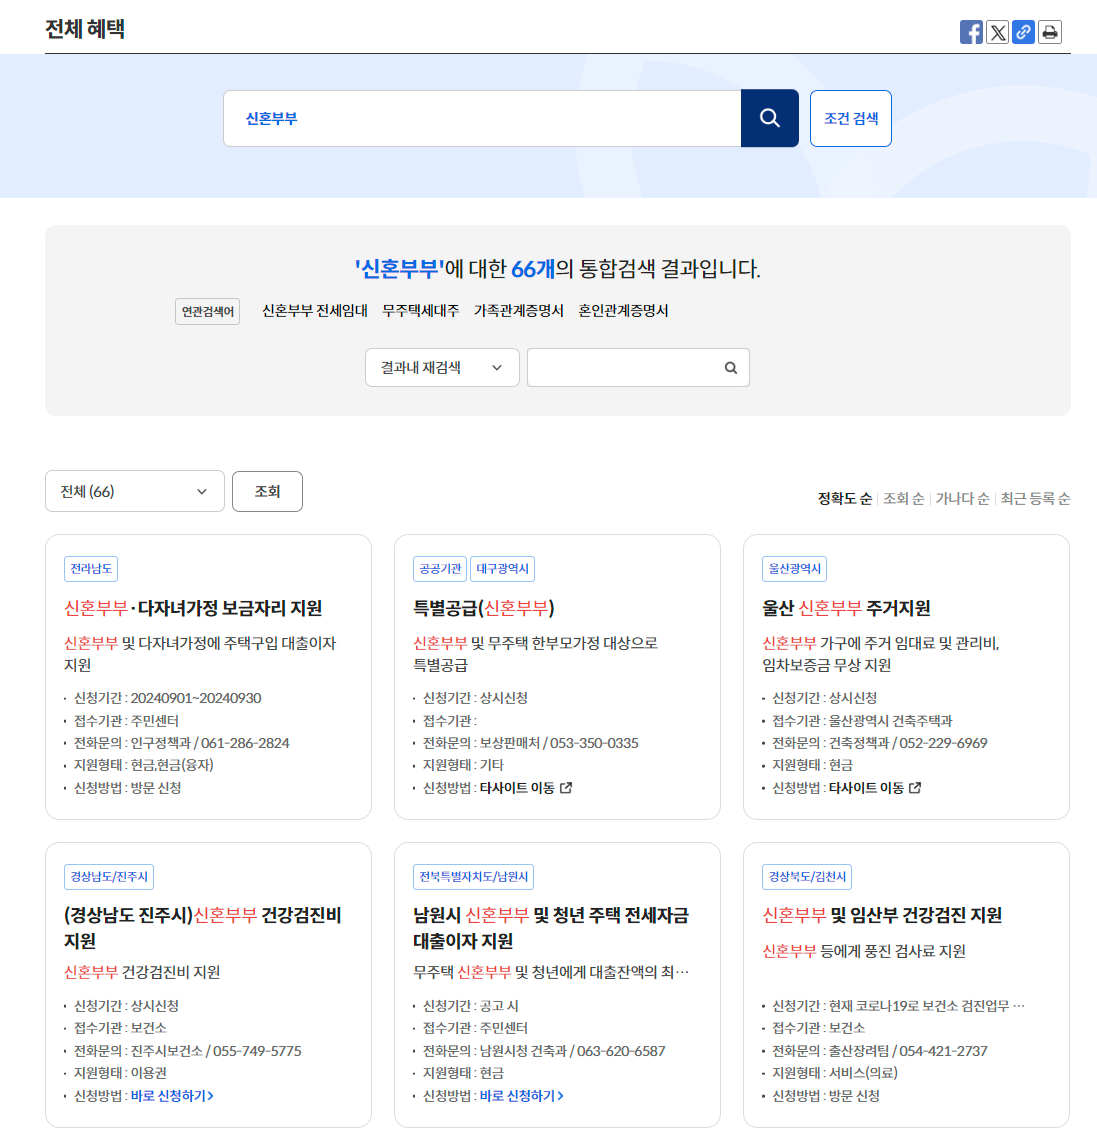Viewport: 1097px width, 1141px height.
Task: Sort results by 가나다 순
Action: click(962, 498)
